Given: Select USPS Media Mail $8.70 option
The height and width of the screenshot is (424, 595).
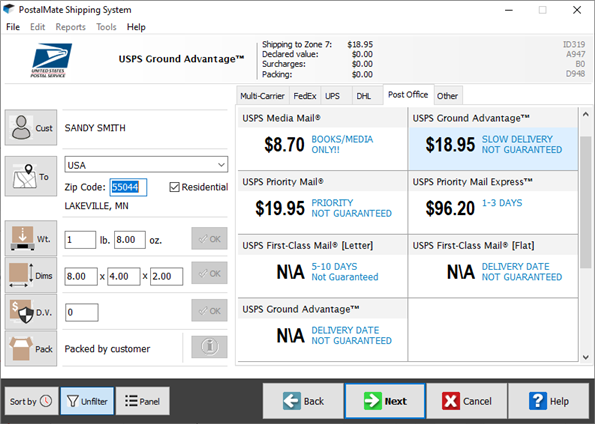Looking at the screenshot, I should coord(322,139).
